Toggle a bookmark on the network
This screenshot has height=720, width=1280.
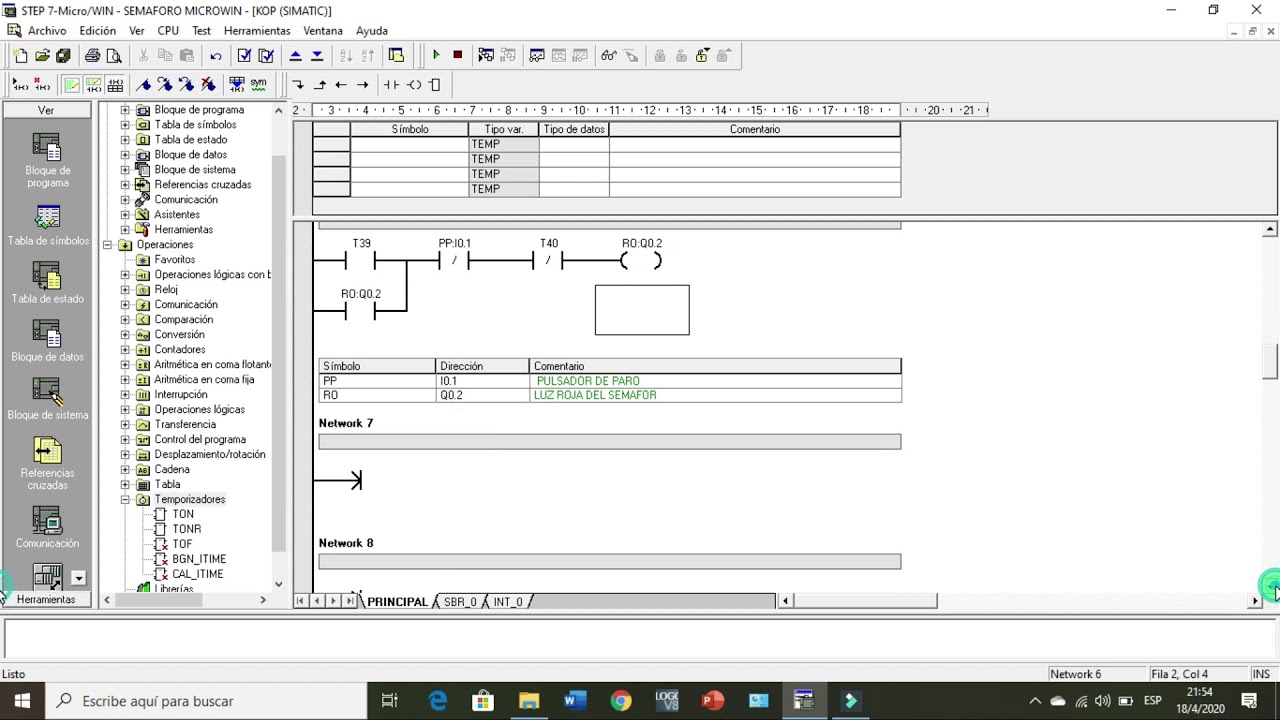pos(143,85)
